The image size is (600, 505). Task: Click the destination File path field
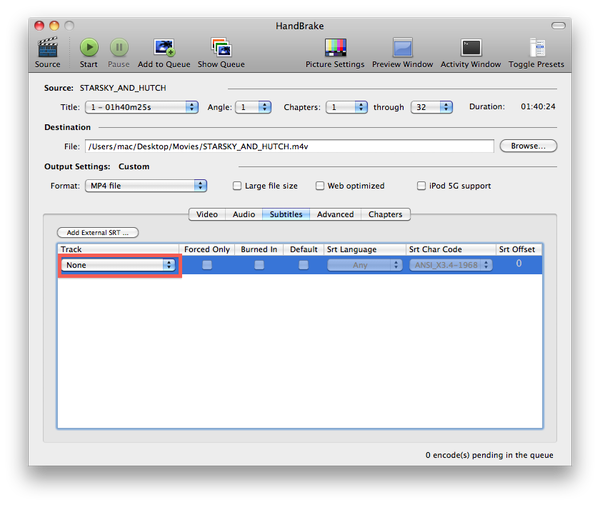289,146
